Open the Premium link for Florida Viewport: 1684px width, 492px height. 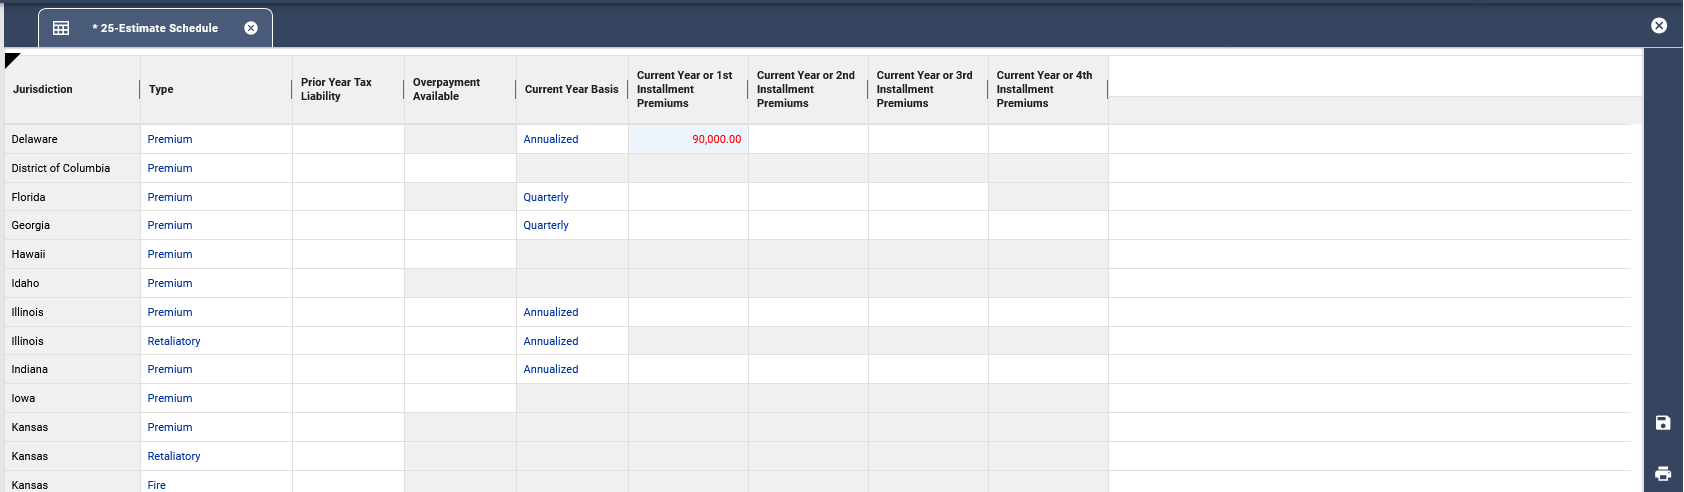pyautogui.click(x=170, y=197)
